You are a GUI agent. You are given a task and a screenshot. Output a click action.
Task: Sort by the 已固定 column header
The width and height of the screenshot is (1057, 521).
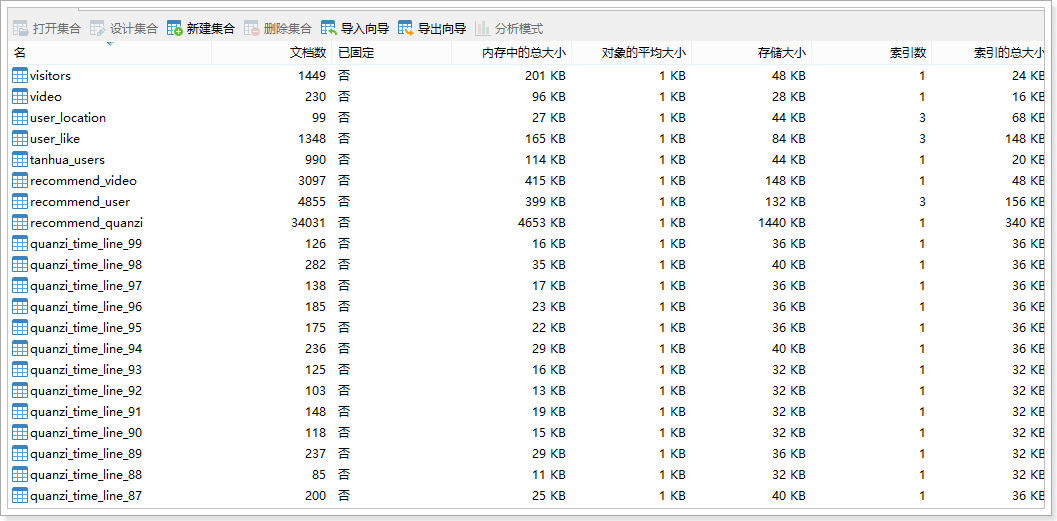click(x=392, y=53)
